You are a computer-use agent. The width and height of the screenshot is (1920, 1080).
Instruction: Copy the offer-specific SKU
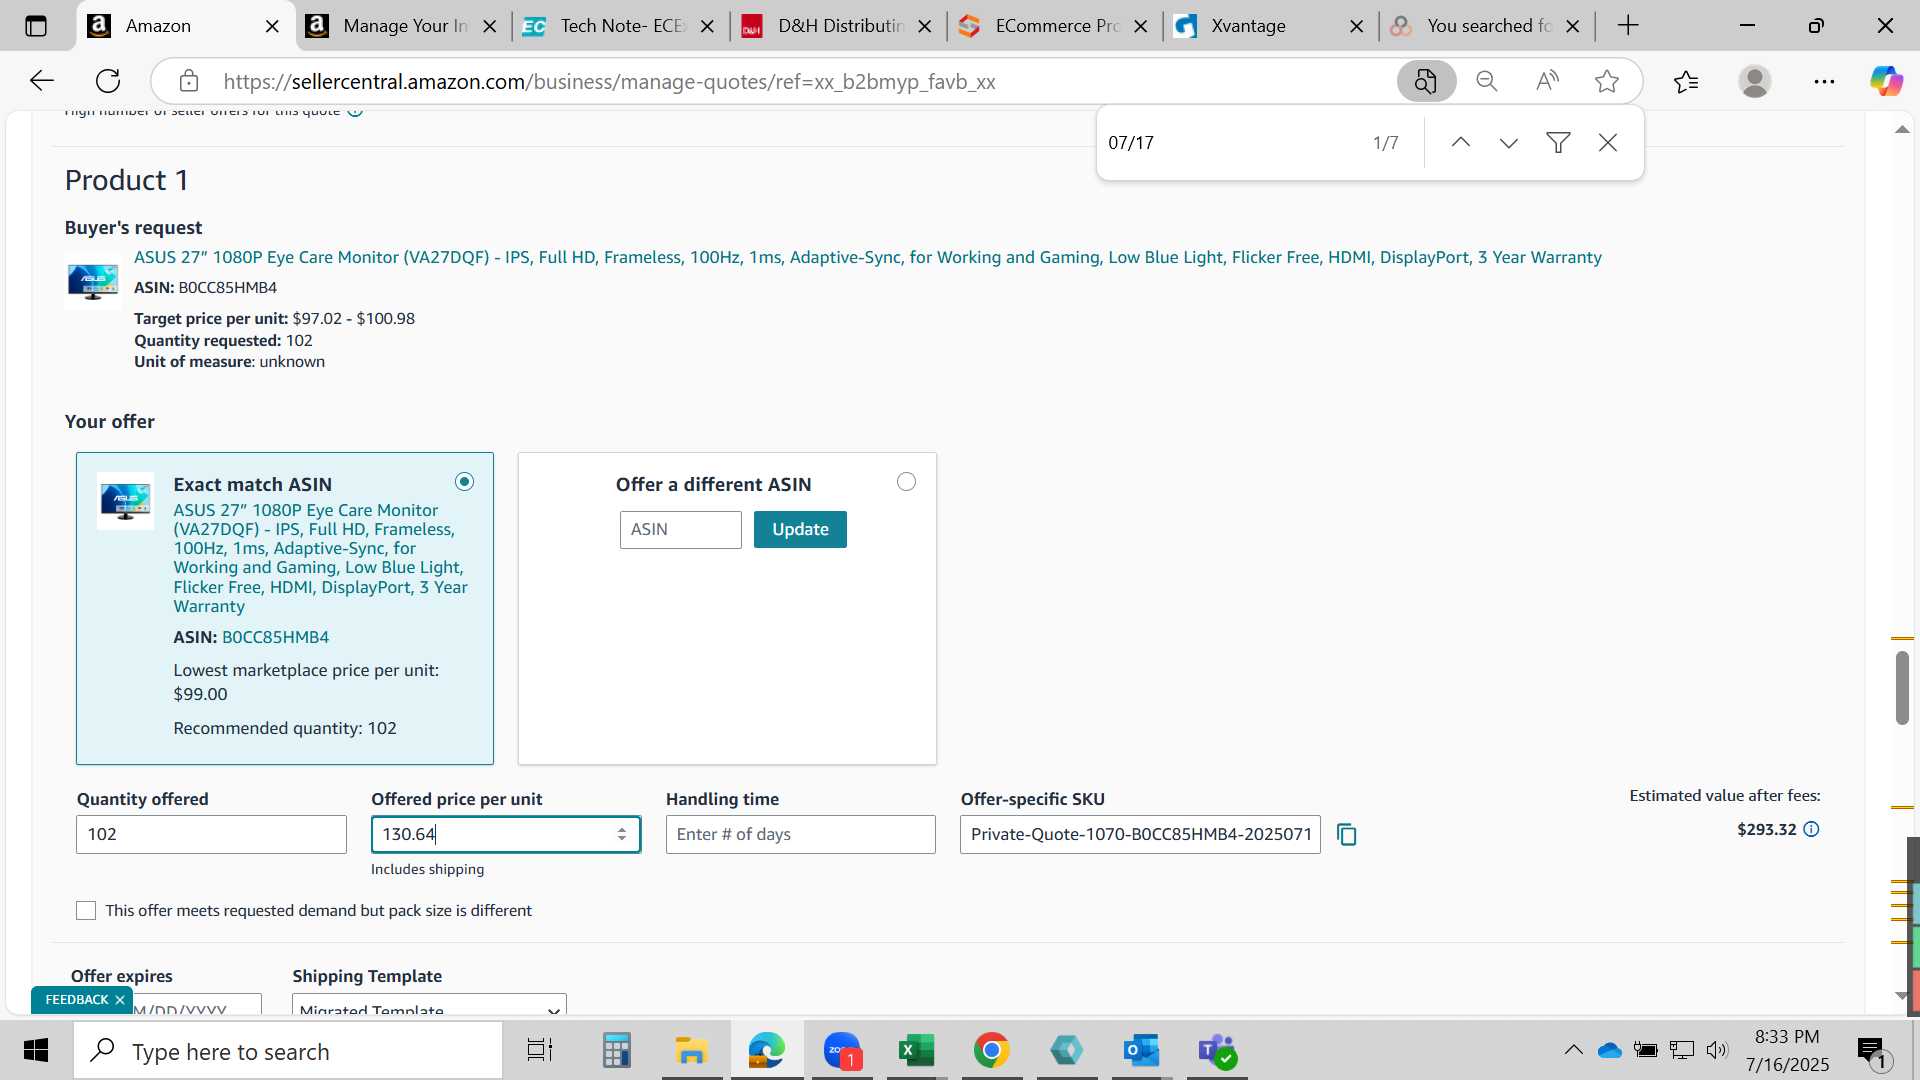click(x=1347, y=834)
